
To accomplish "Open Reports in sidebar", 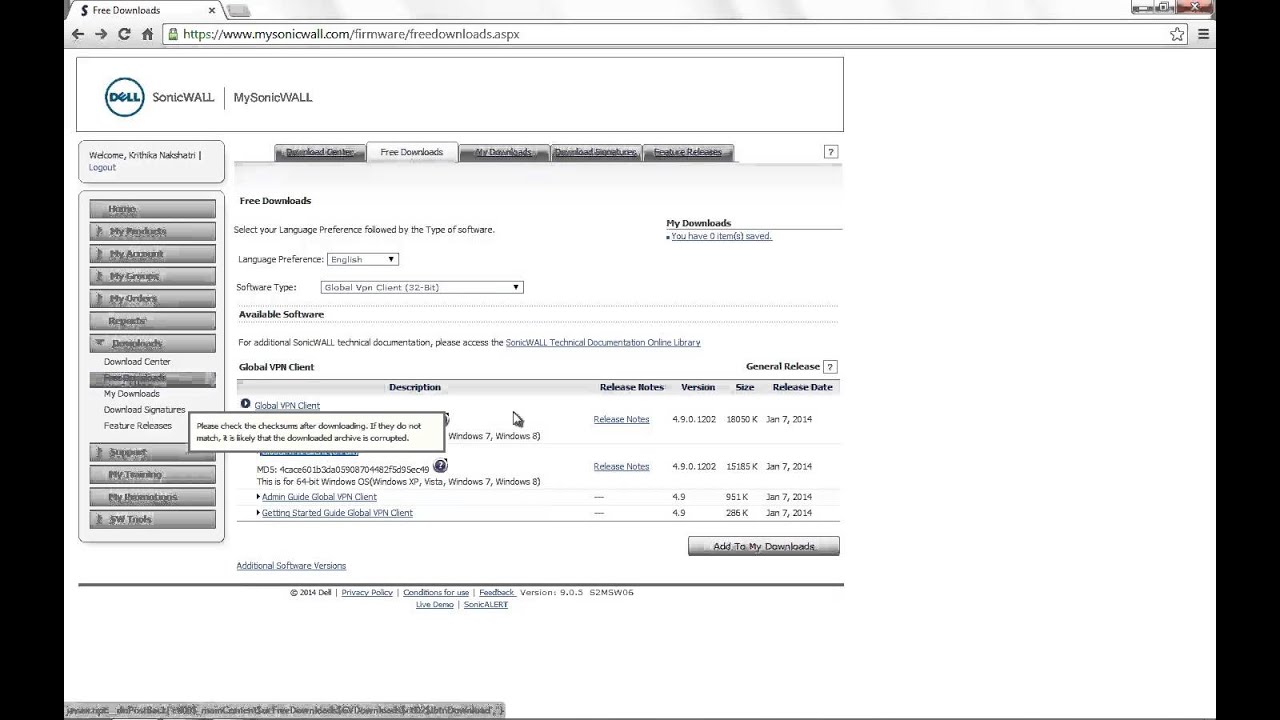I will 152,321.
